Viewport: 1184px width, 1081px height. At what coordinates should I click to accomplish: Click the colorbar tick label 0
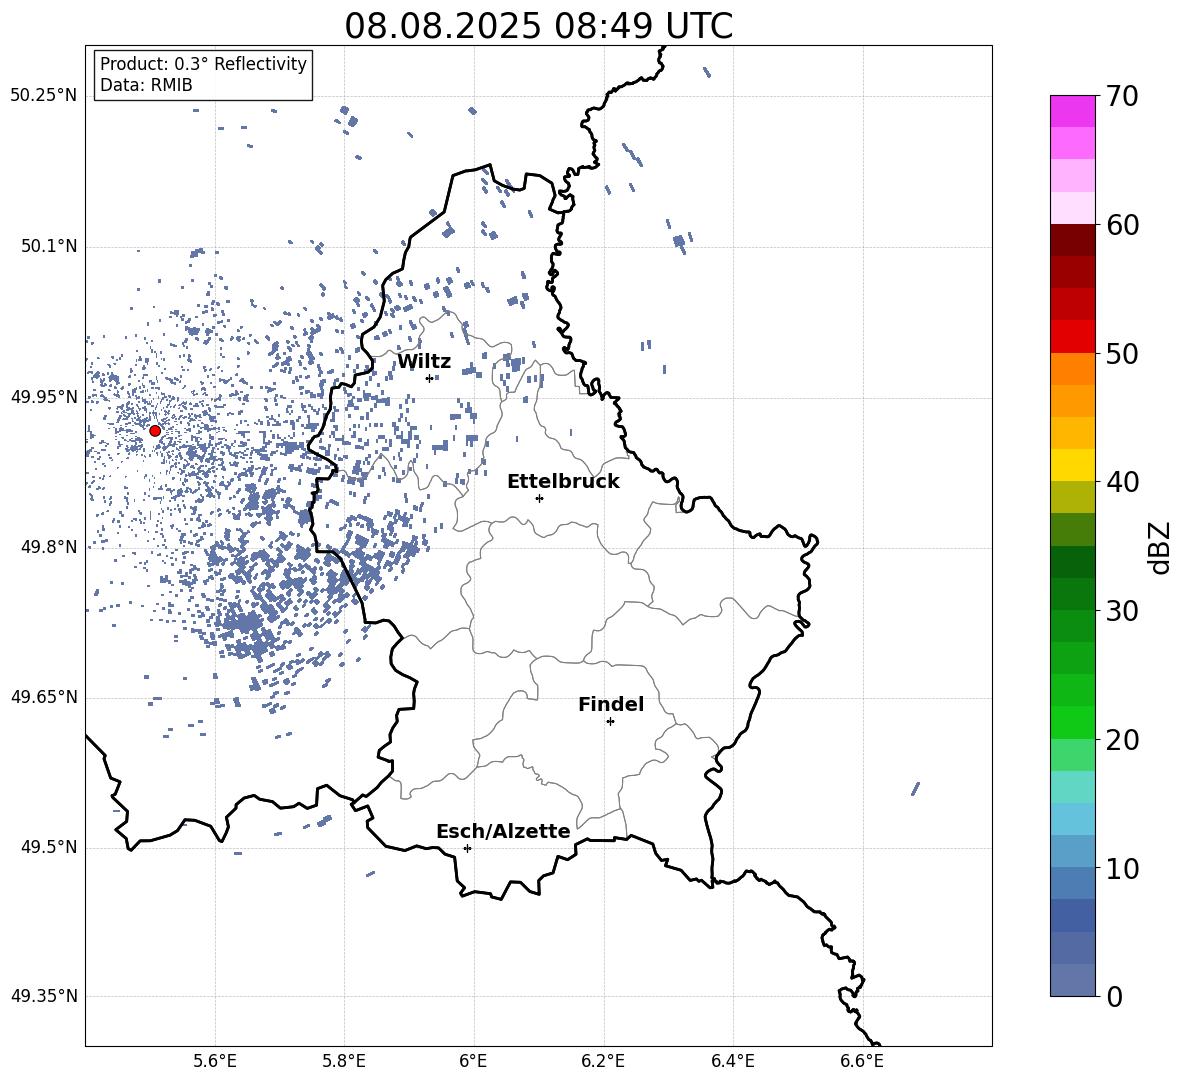1114,996
